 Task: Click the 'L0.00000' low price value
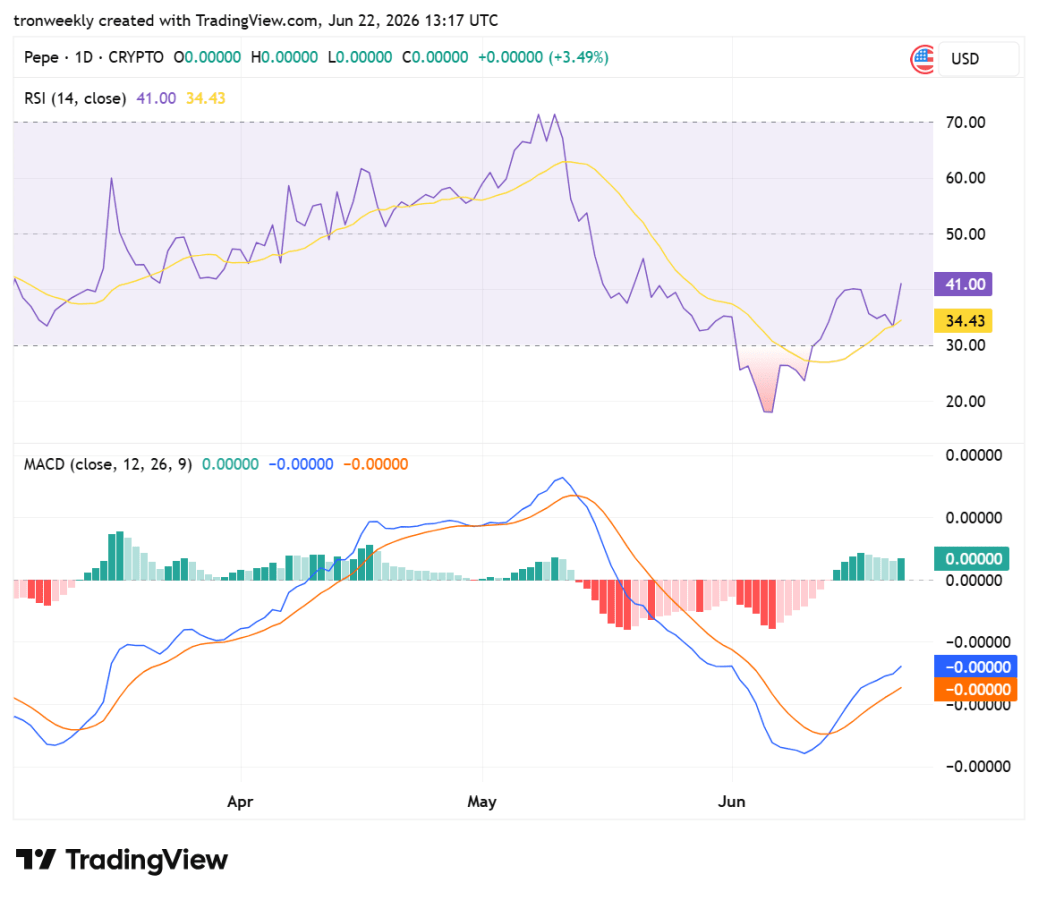[x=360, y=58]
